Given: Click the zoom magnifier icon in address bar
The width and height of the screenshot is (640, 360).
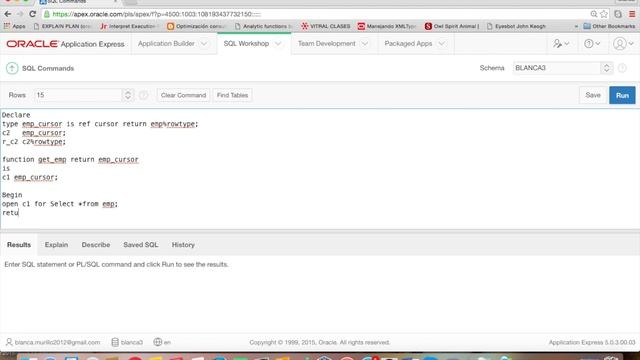Looking at the screenshot, I should 594,14.
